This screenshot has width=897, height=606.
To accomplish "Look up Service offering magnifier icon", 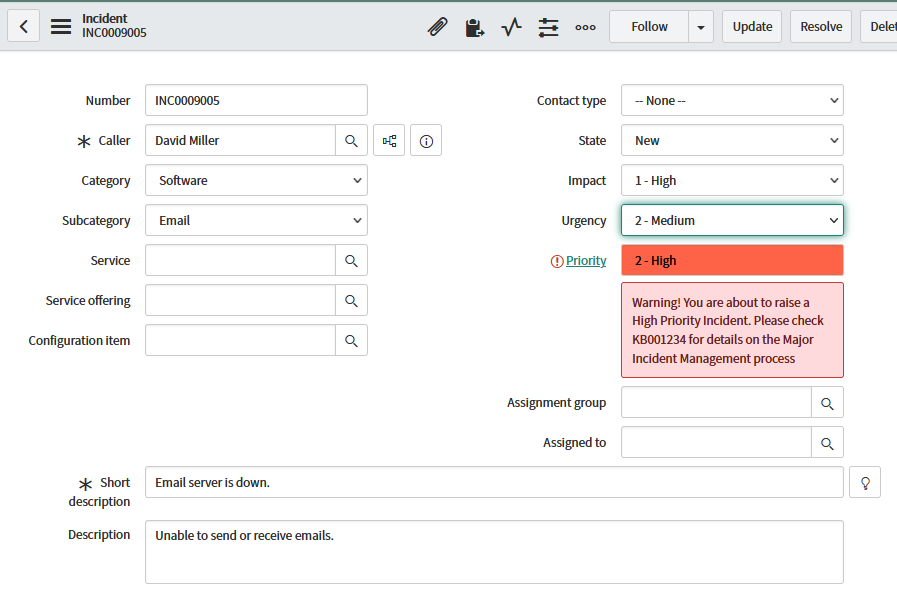I will pyautogui.click(x=351, y=300).
